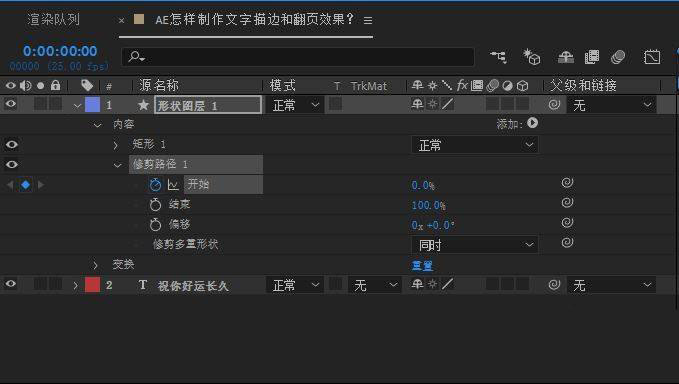Click the Start value 0.0%
The width and height of the screenshot is (679, 384).
(x=423, y=185)
